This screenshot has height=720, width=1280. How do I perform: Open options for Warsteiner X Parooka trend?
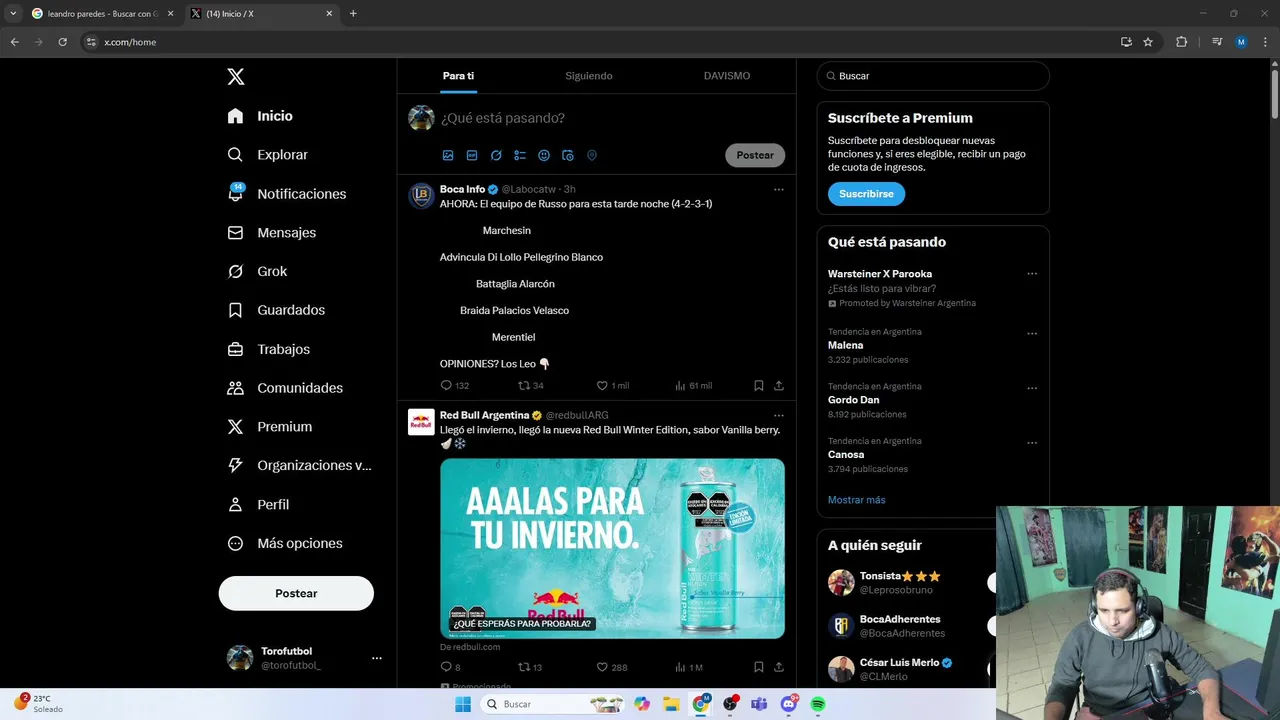point(1032,274)
